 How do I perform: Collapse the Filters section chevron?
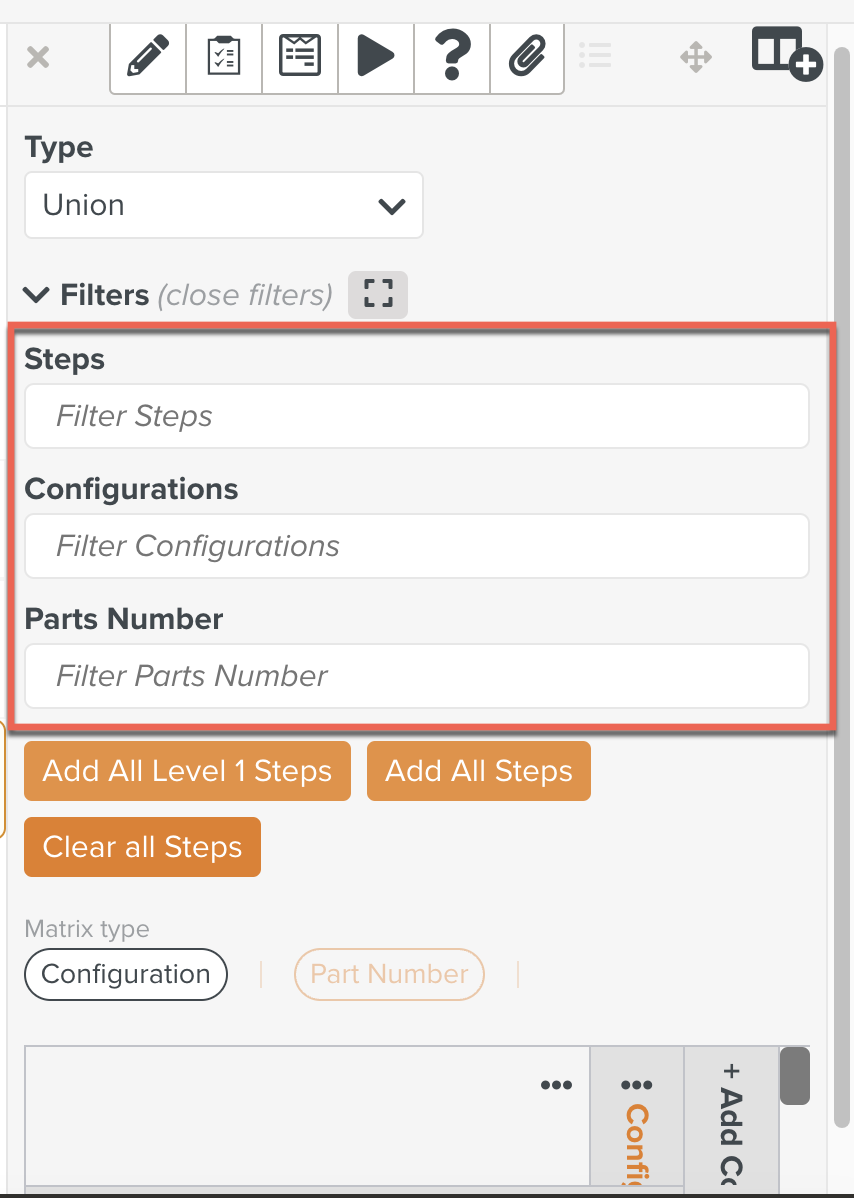pyautogui.click(x=36, y=294)
